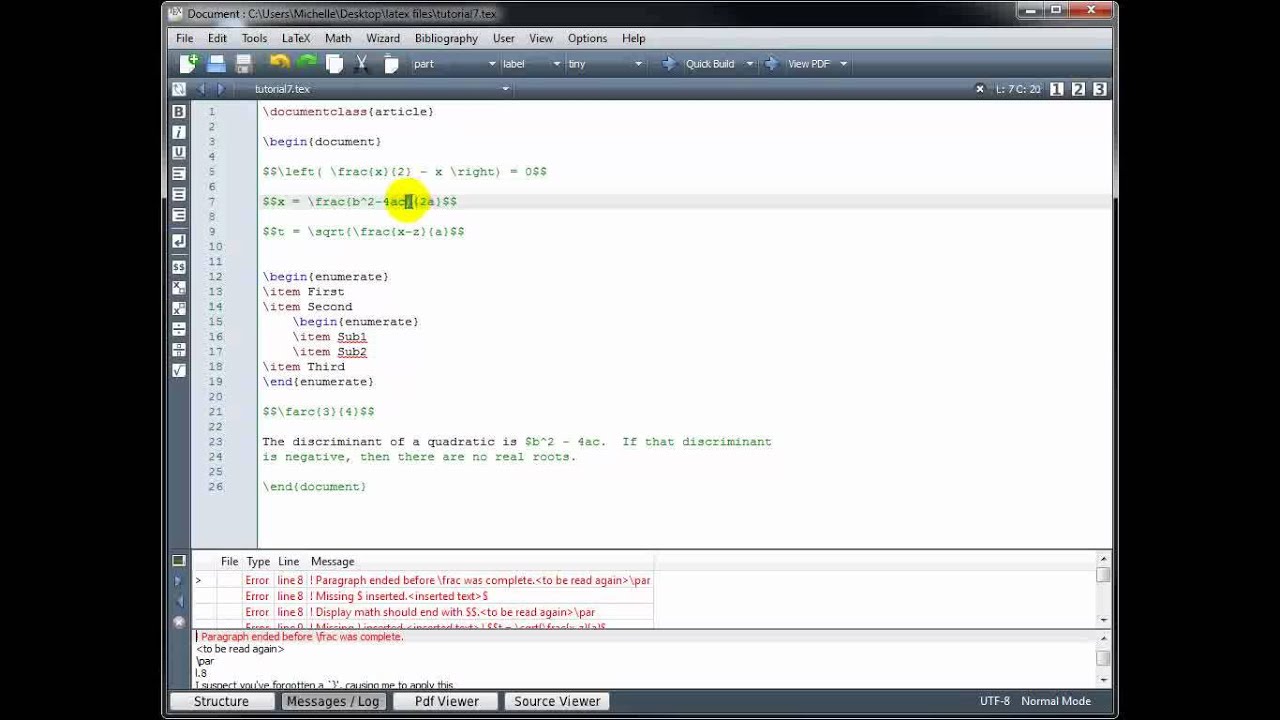Insert superscript with the superscript icon
Image resolution: width=1280 pixels, height=720 pixels.
tap(179, 309)
